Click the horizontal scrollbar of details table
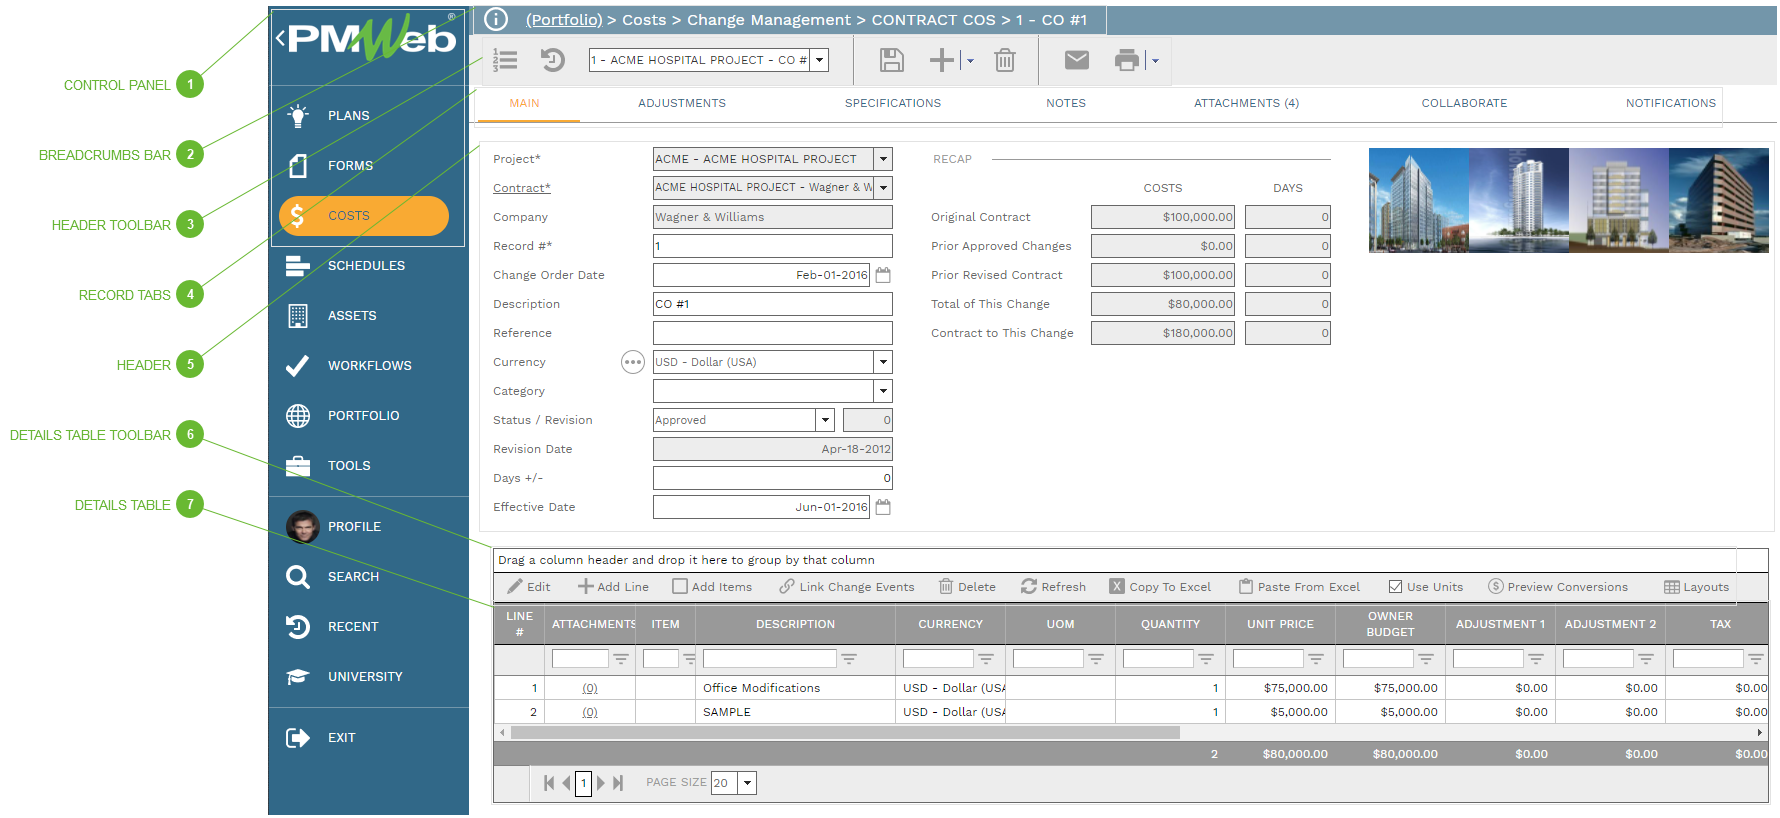Image resolution: width=1780 pixels, height=818 pixels. coord(845,733)
